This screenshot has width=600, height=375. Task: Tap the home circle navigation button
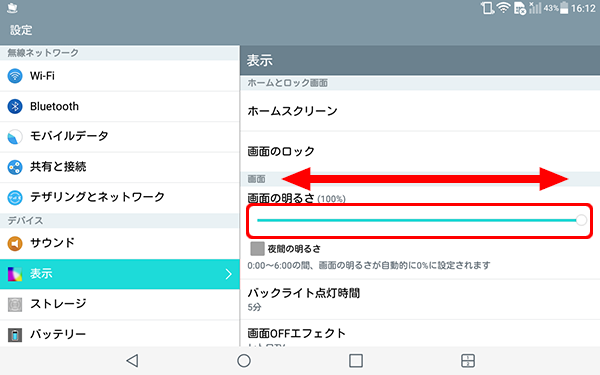click(244, 360)
